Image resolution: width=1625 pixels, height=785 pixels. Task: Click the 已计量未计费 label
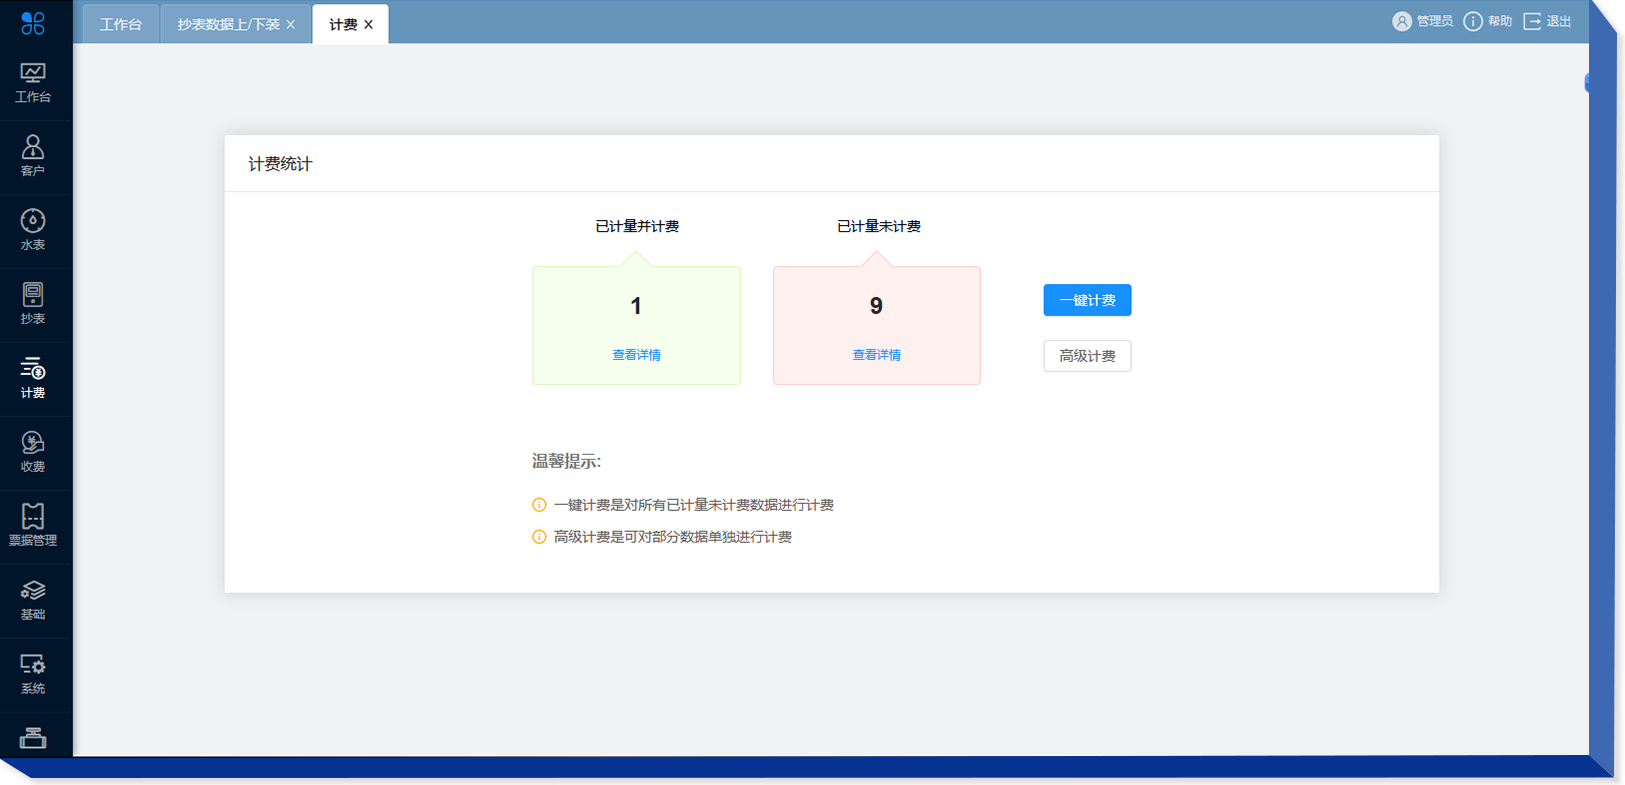[x=878, y=226]
